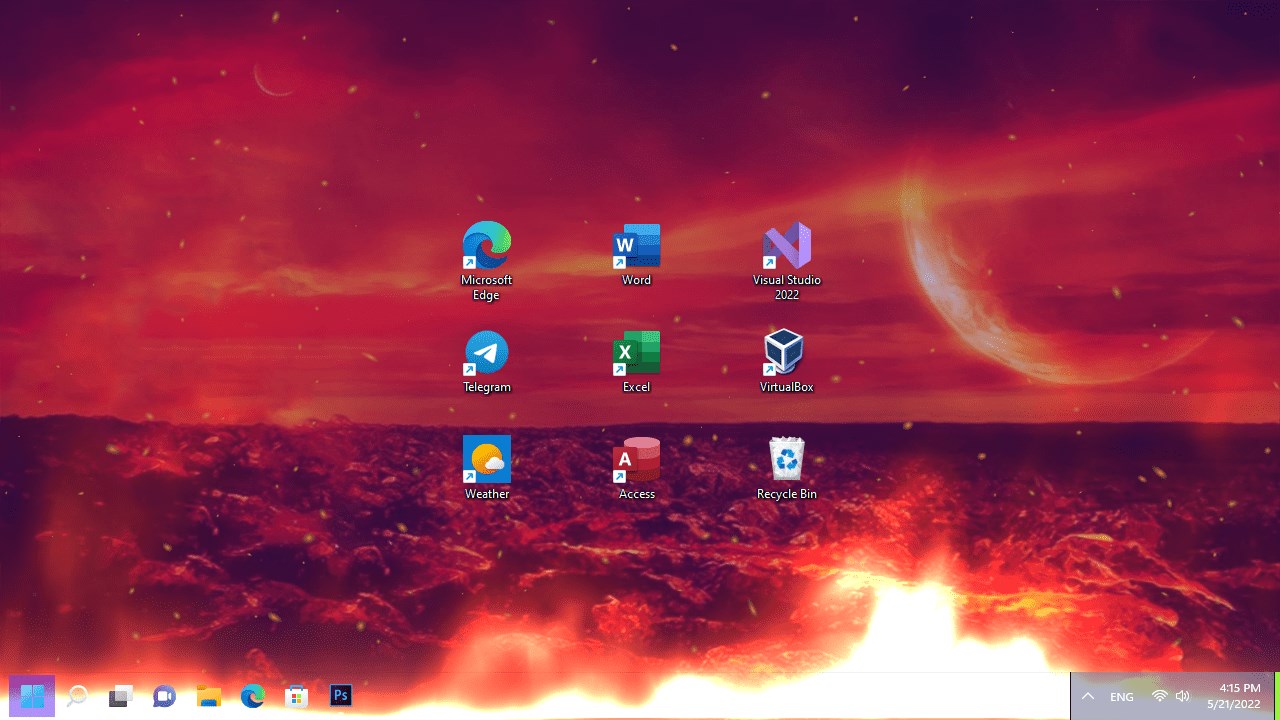Open Task View in the taskbar
Screen dimensions: 1280x720
pos(121,696)
